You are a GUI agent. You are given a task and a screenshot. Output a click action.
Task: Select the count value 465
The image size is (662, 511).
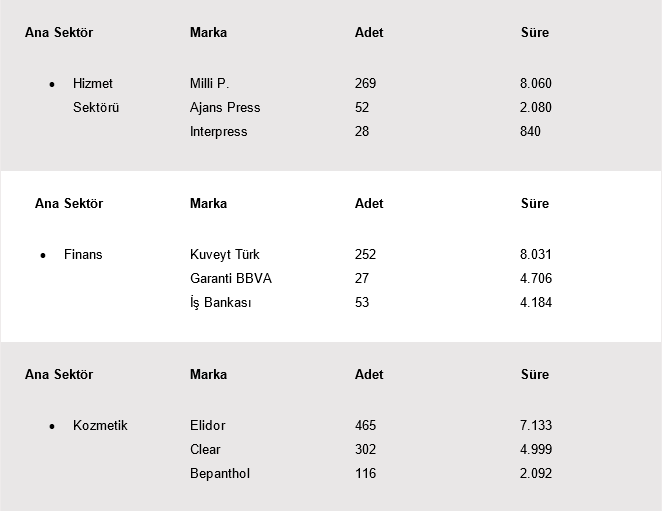366,426
